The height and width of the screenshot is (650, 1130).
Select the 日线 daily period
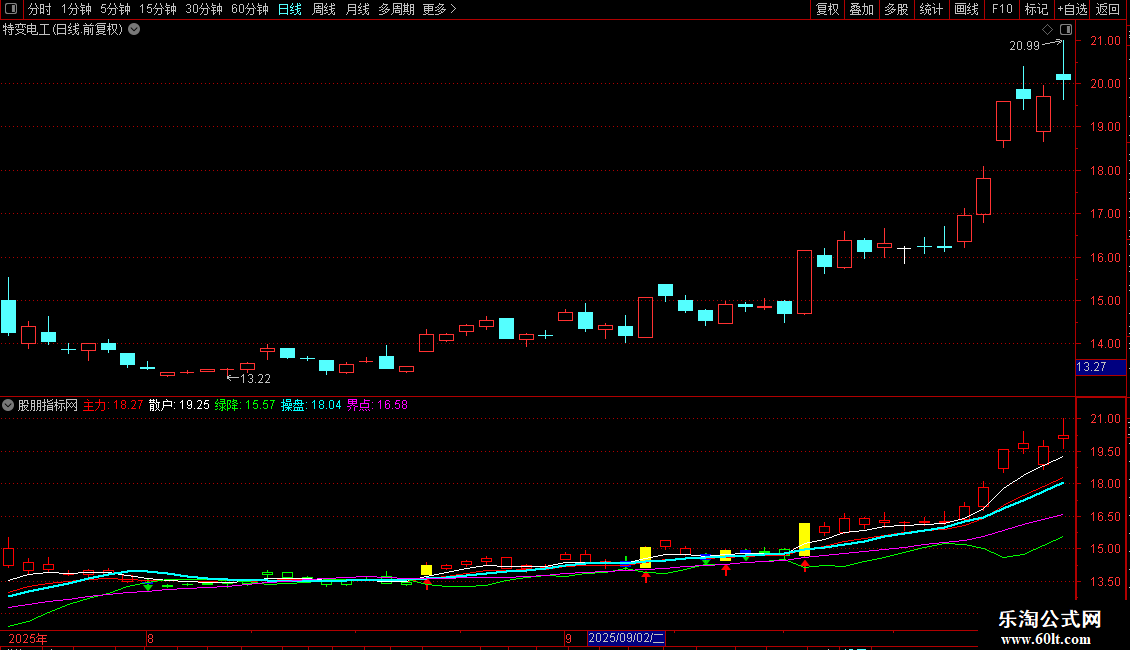290,9
